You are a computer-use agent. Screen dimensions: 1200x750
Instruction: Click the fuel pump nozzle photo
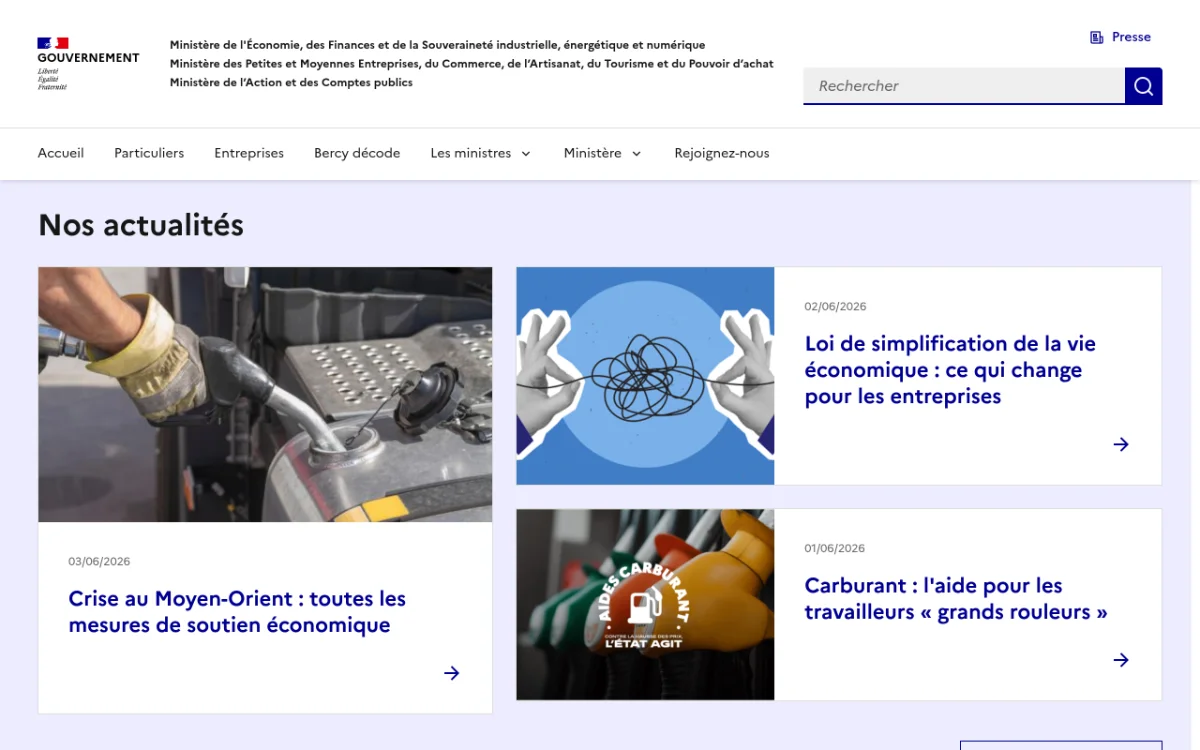265,394
